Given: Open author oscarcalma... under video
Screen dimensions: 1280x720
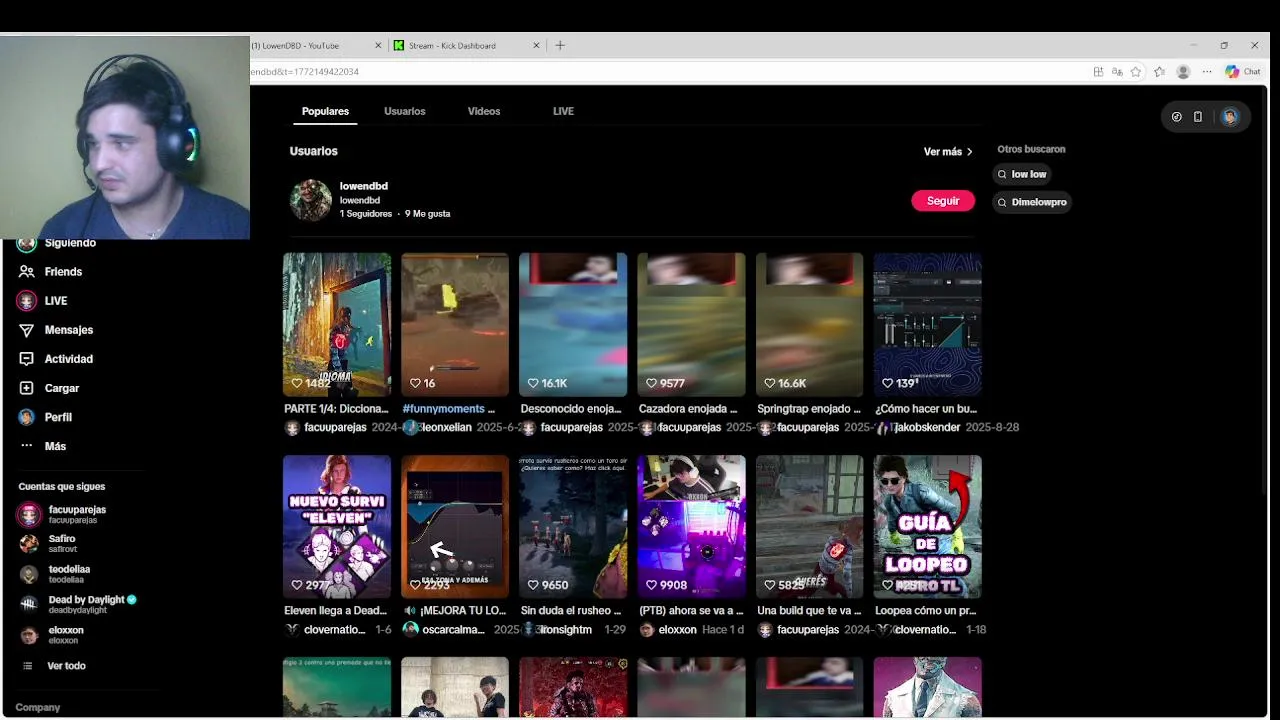Looking at the screenshot, I should 453,629.
